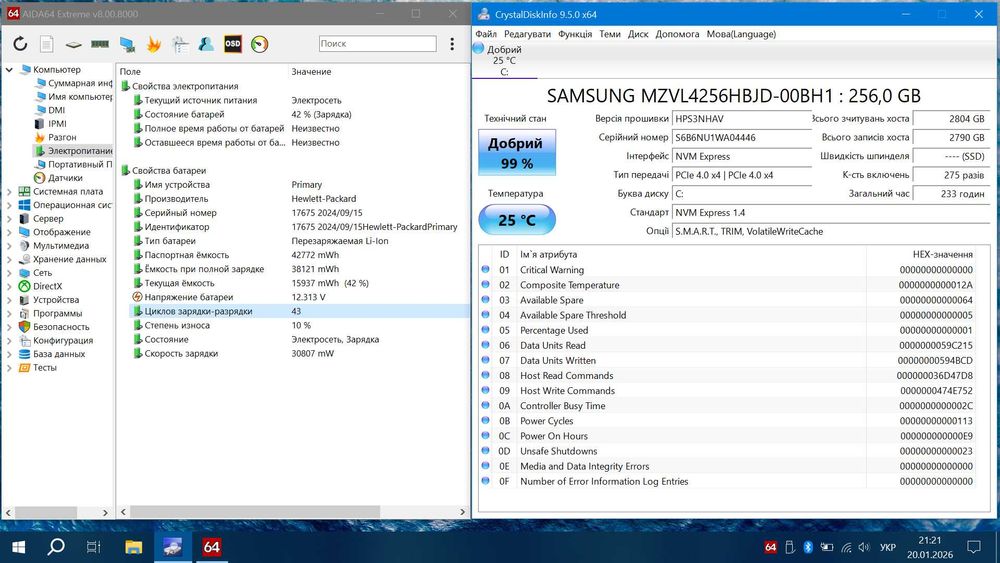Viewport: 1000px width, 563px height.
Task: Expand the Системная плата node
Action: pos(9,191)
